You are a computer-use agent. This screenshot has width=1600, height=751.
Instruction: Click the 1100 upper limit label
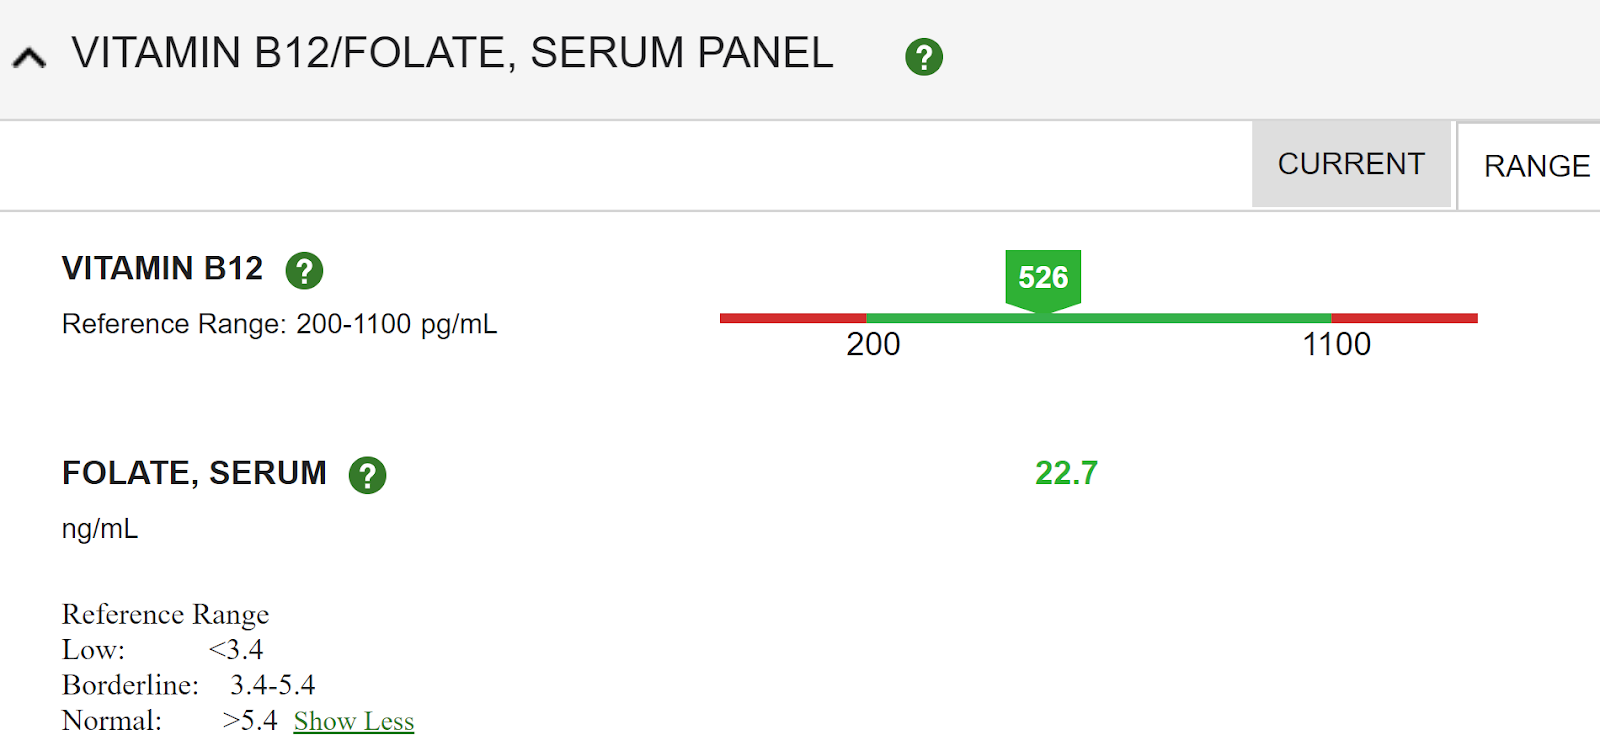[1336, 344]
